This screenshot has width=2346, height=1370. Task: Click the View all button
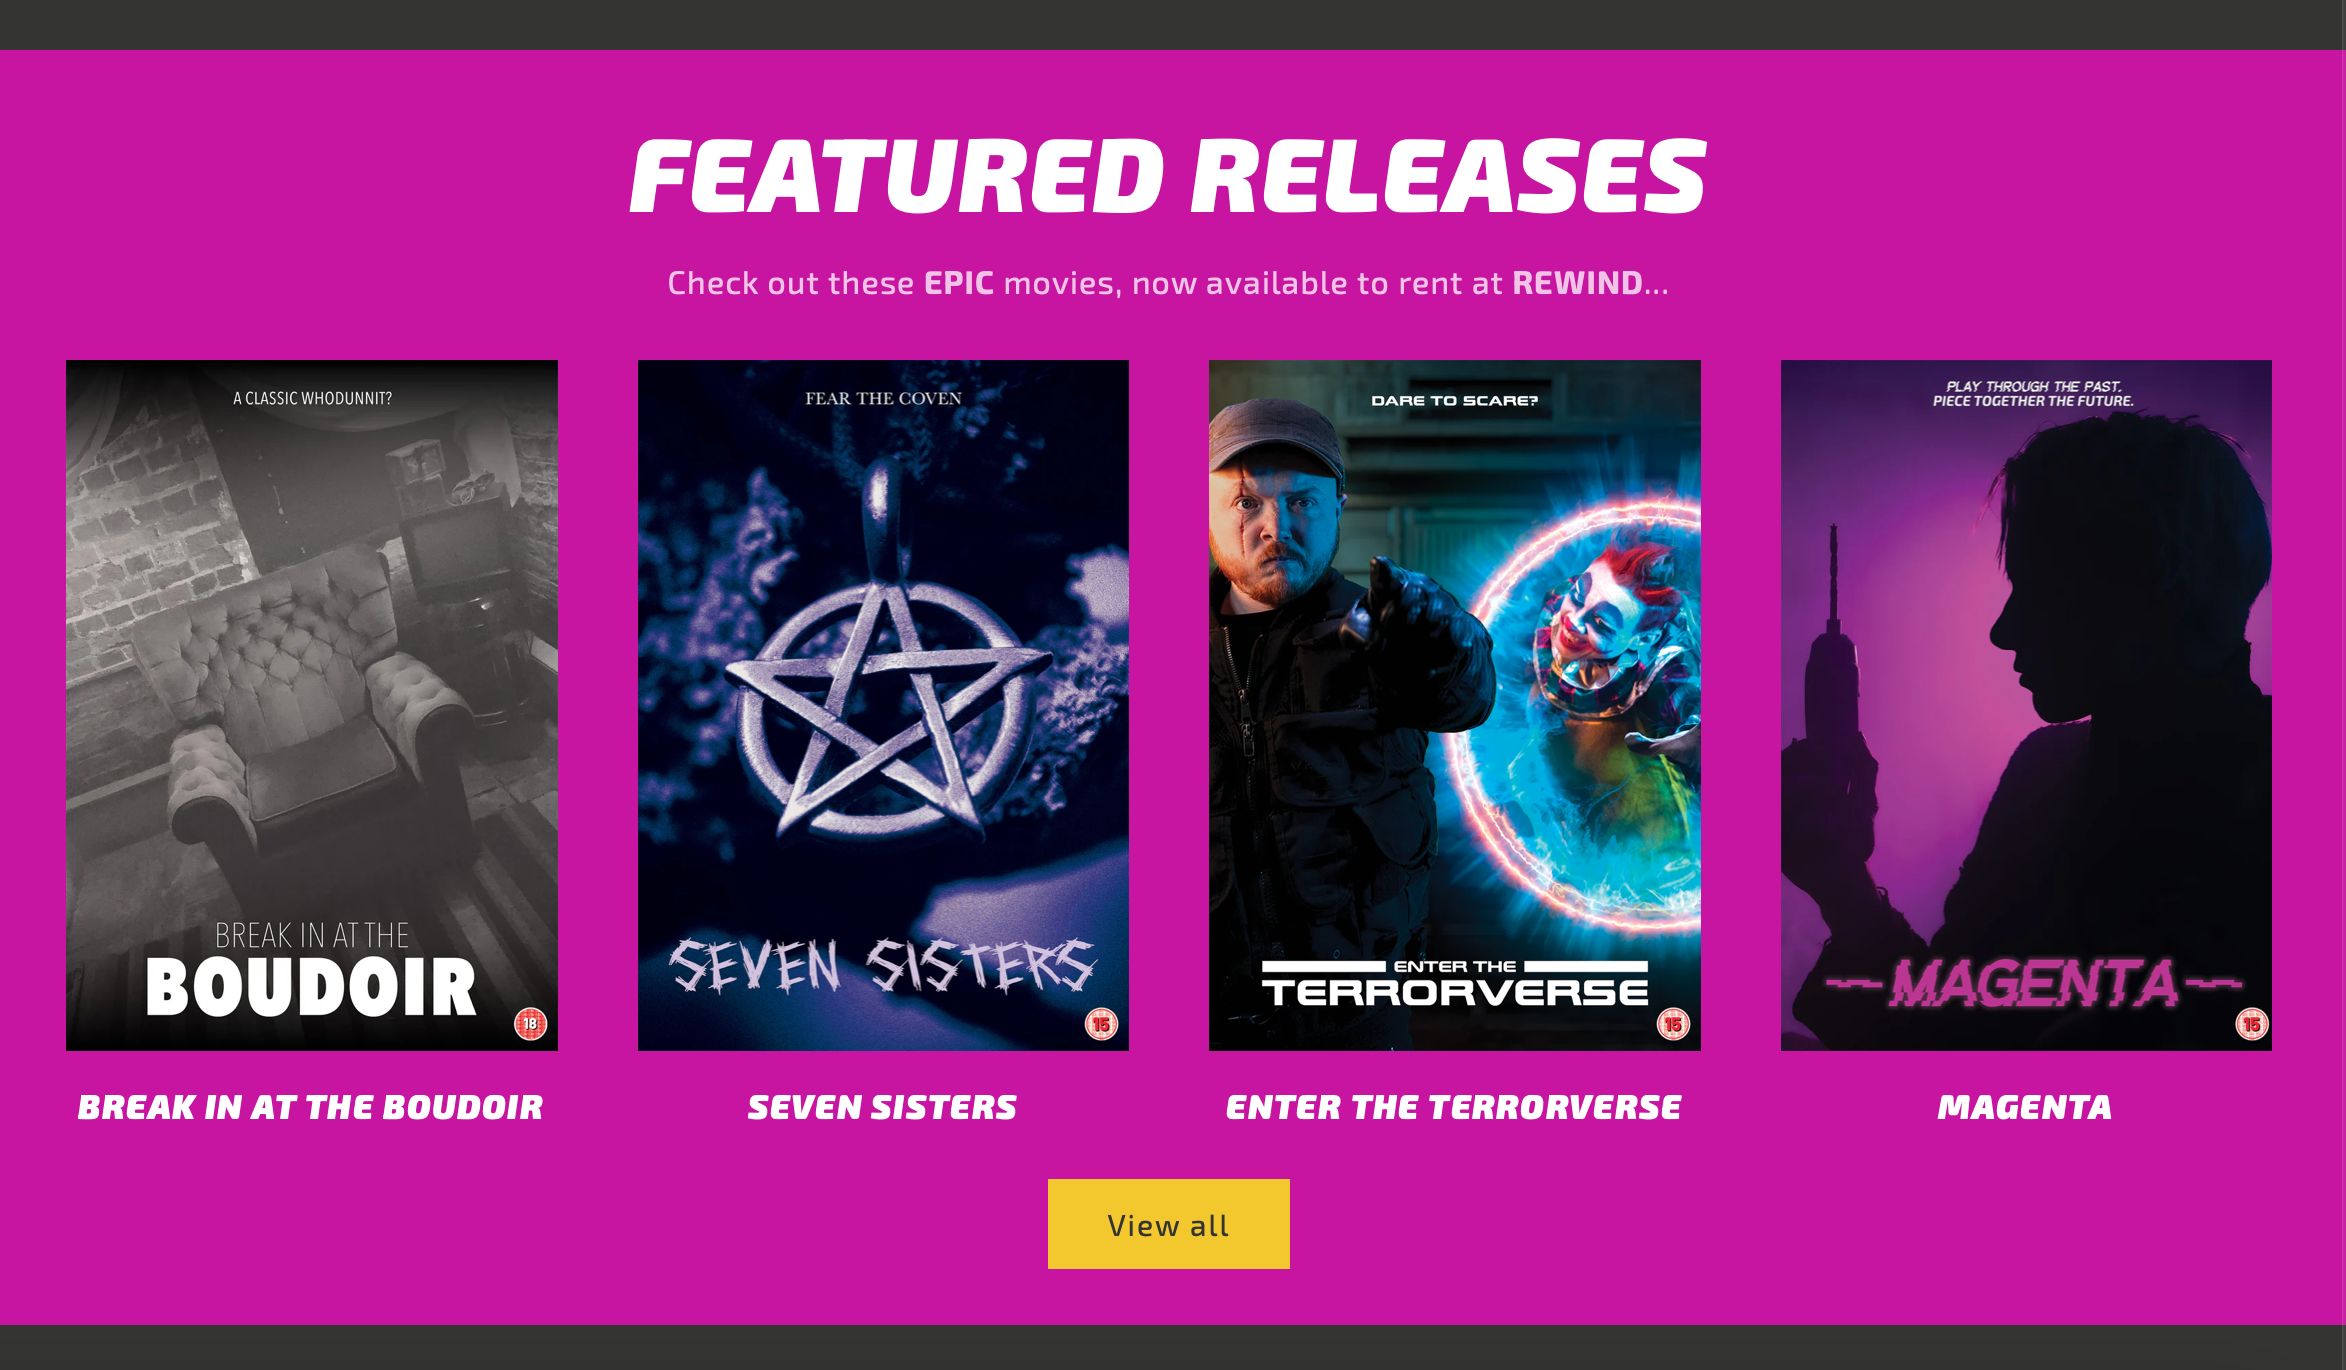tap(1169, 1224)
